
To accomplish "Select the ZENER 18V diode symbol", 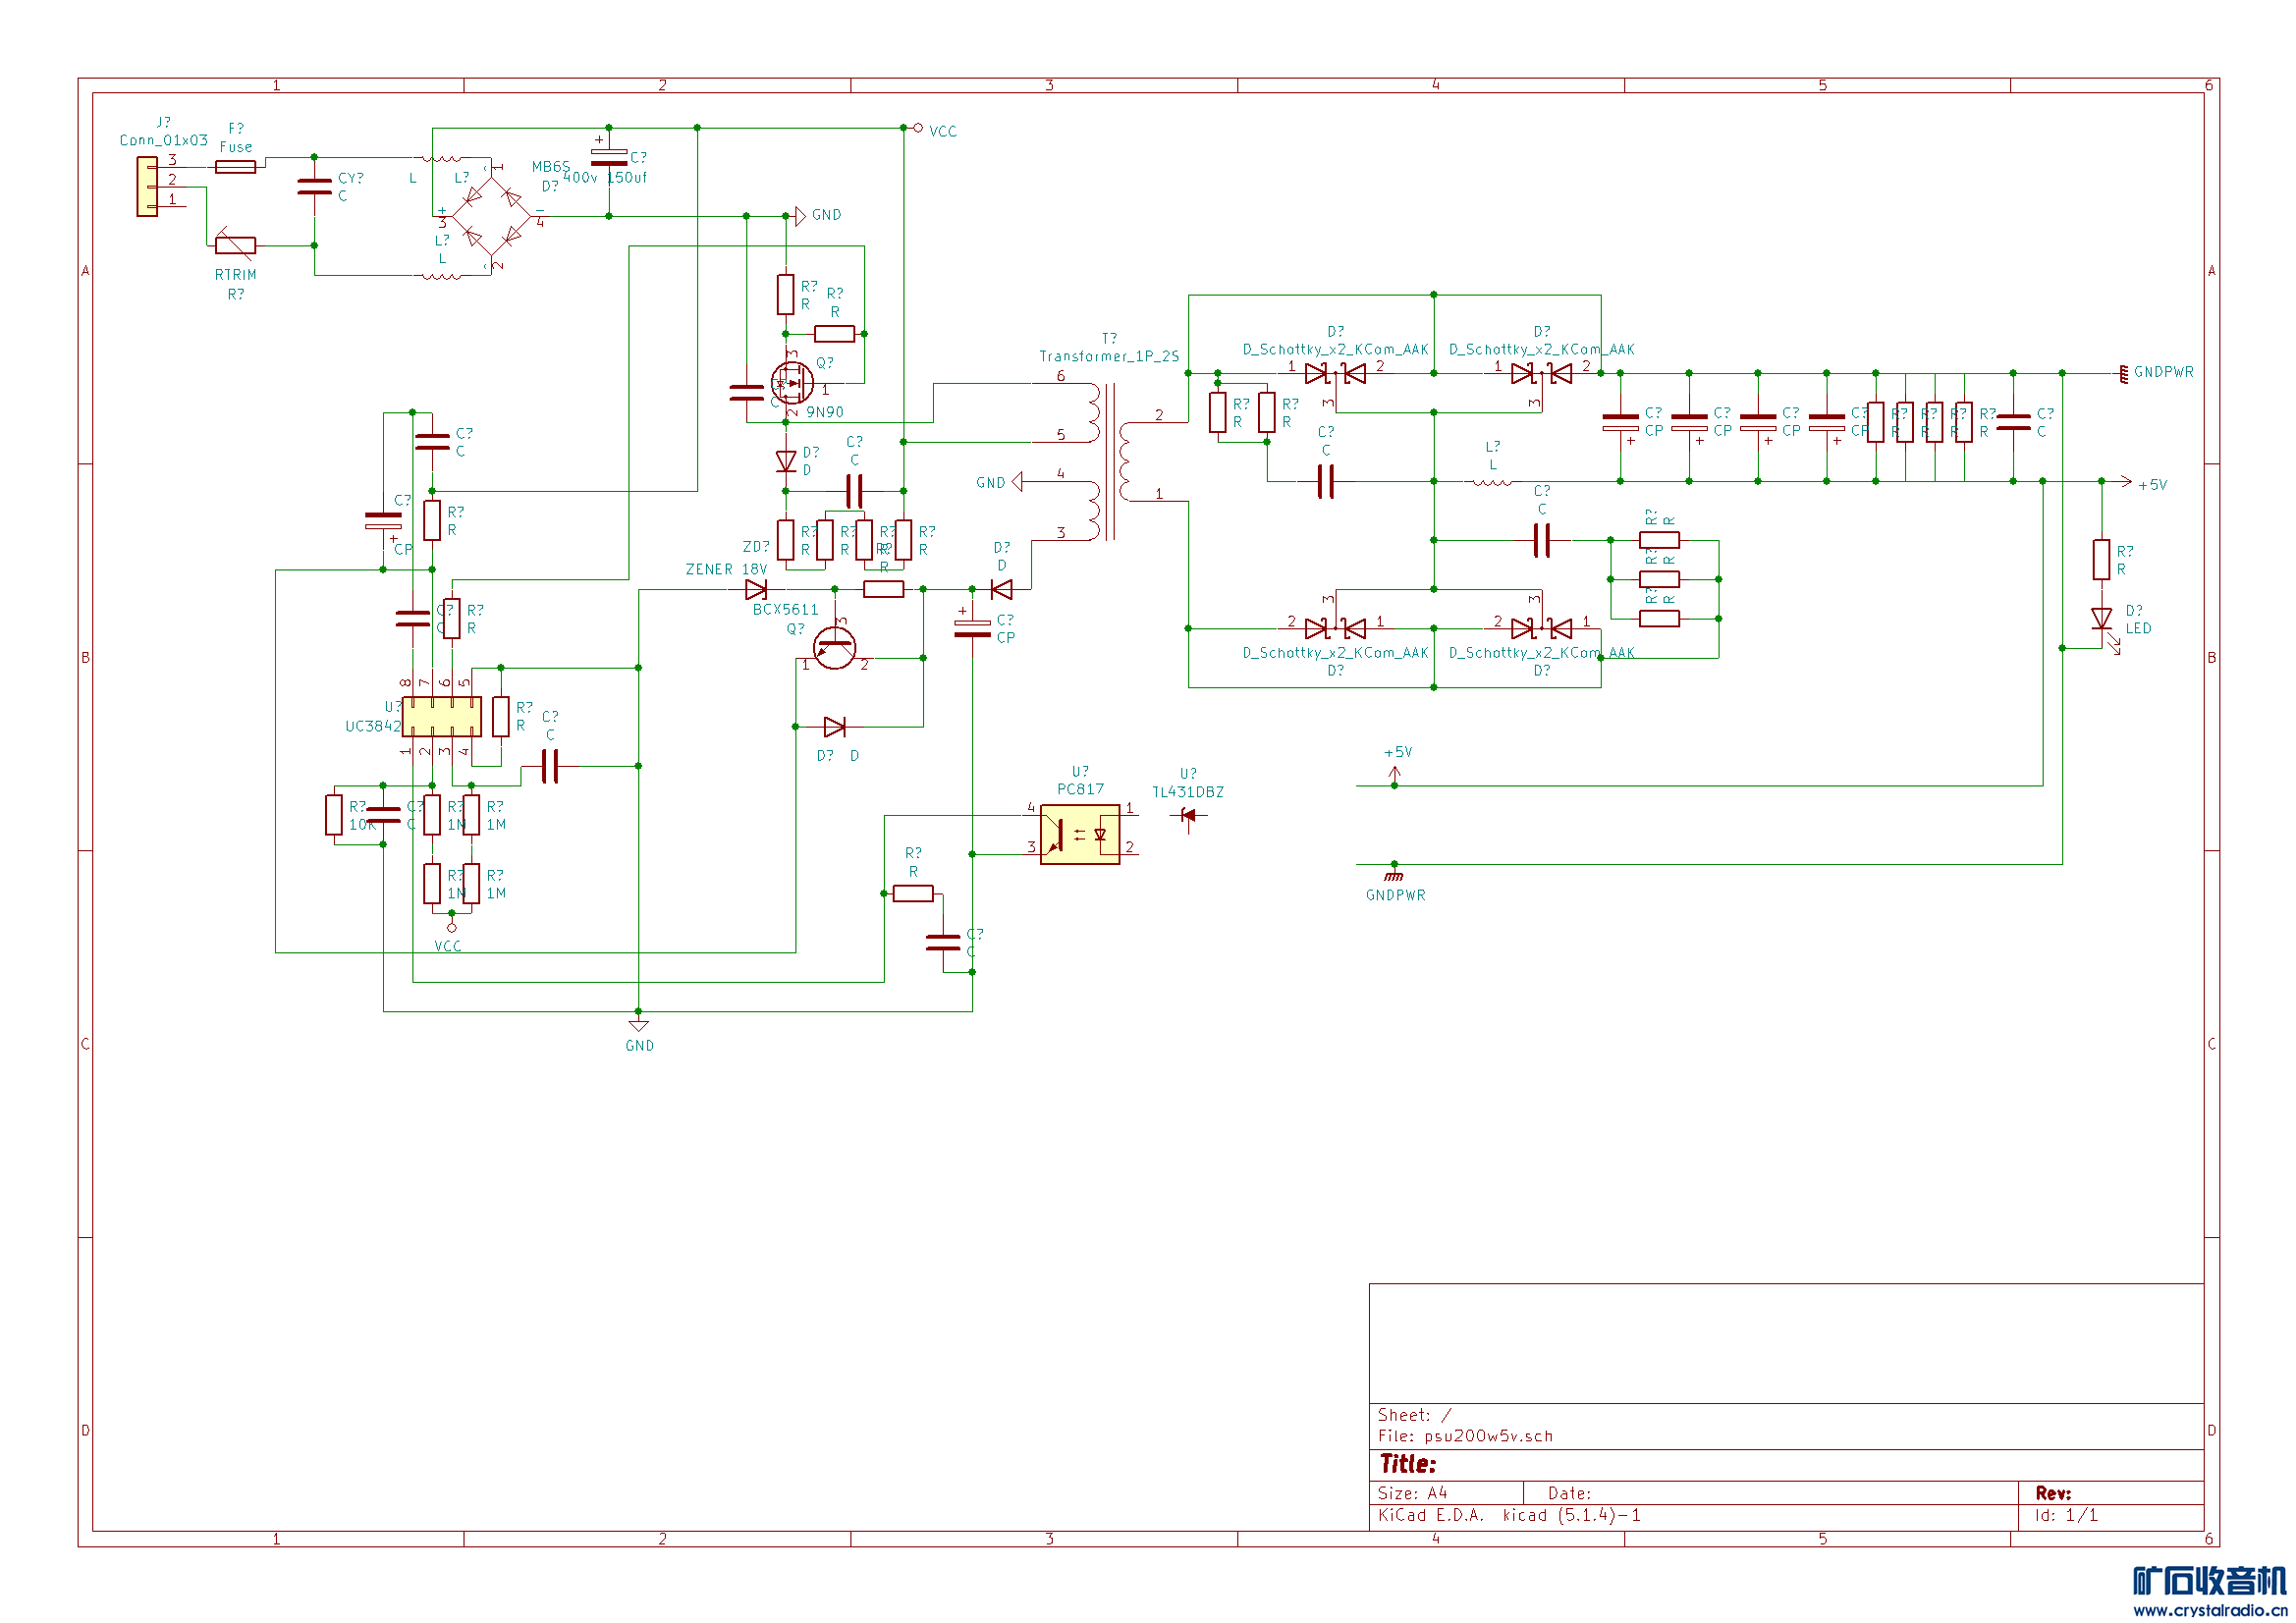I will (x=756, y=590).
